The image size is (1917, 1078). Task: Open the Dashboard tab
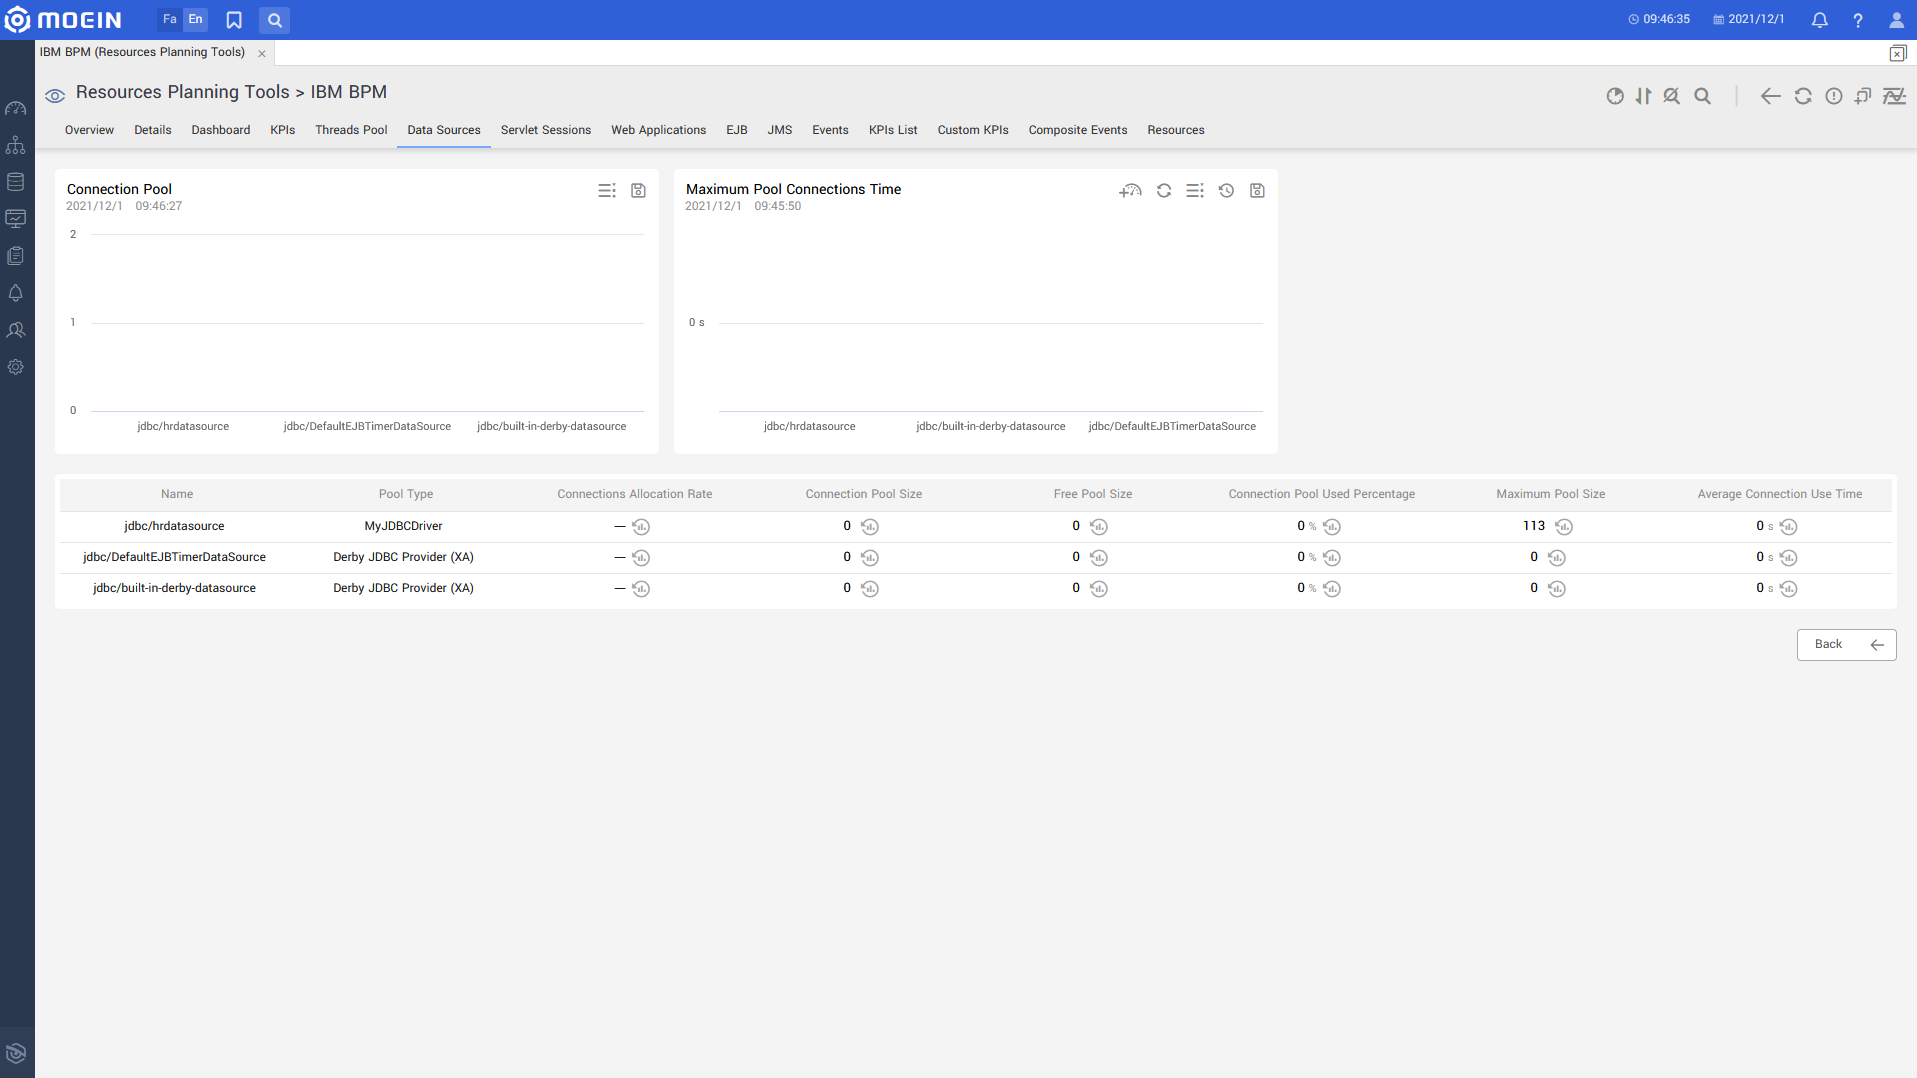tap(221, 130)
